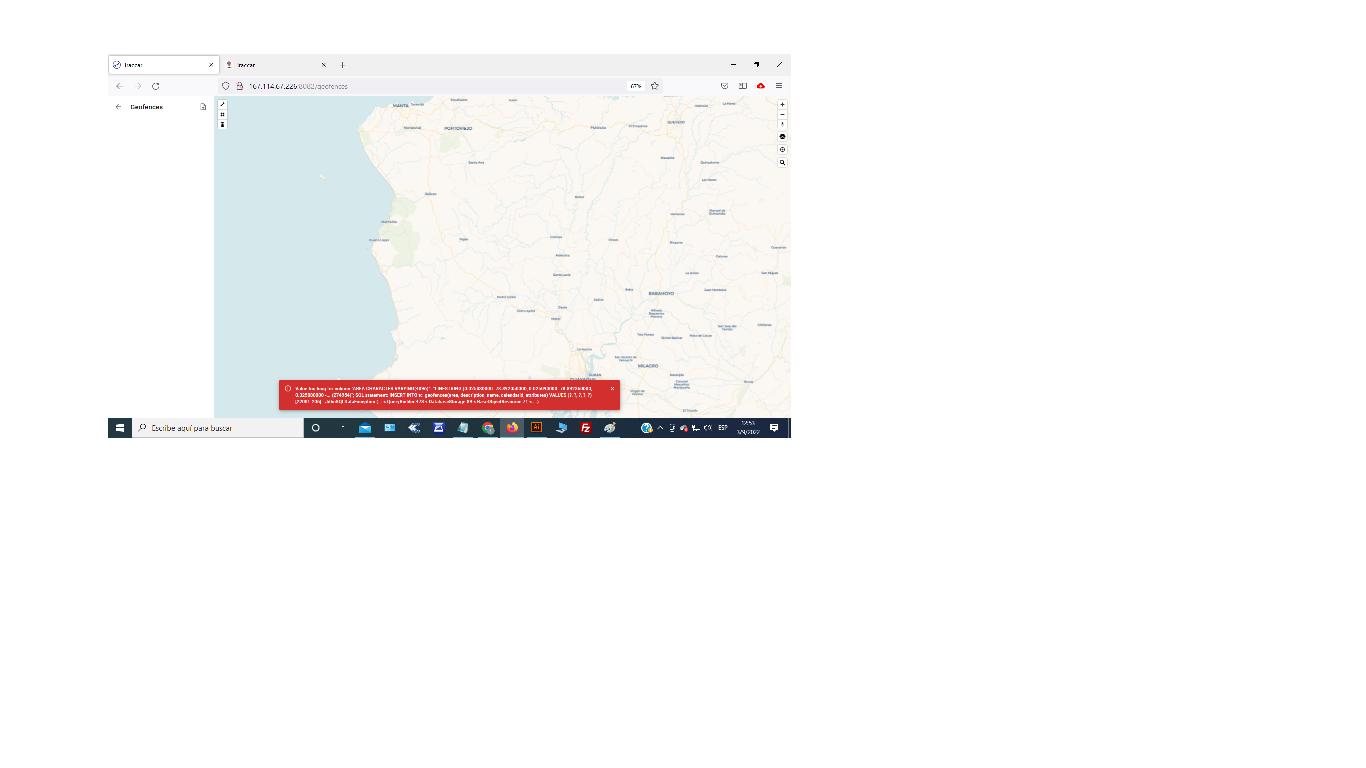Viewport: 1366px width, 768px height.
Task: Click the upload geofence file icon beside Geofencias
Action: coord(201,107)
